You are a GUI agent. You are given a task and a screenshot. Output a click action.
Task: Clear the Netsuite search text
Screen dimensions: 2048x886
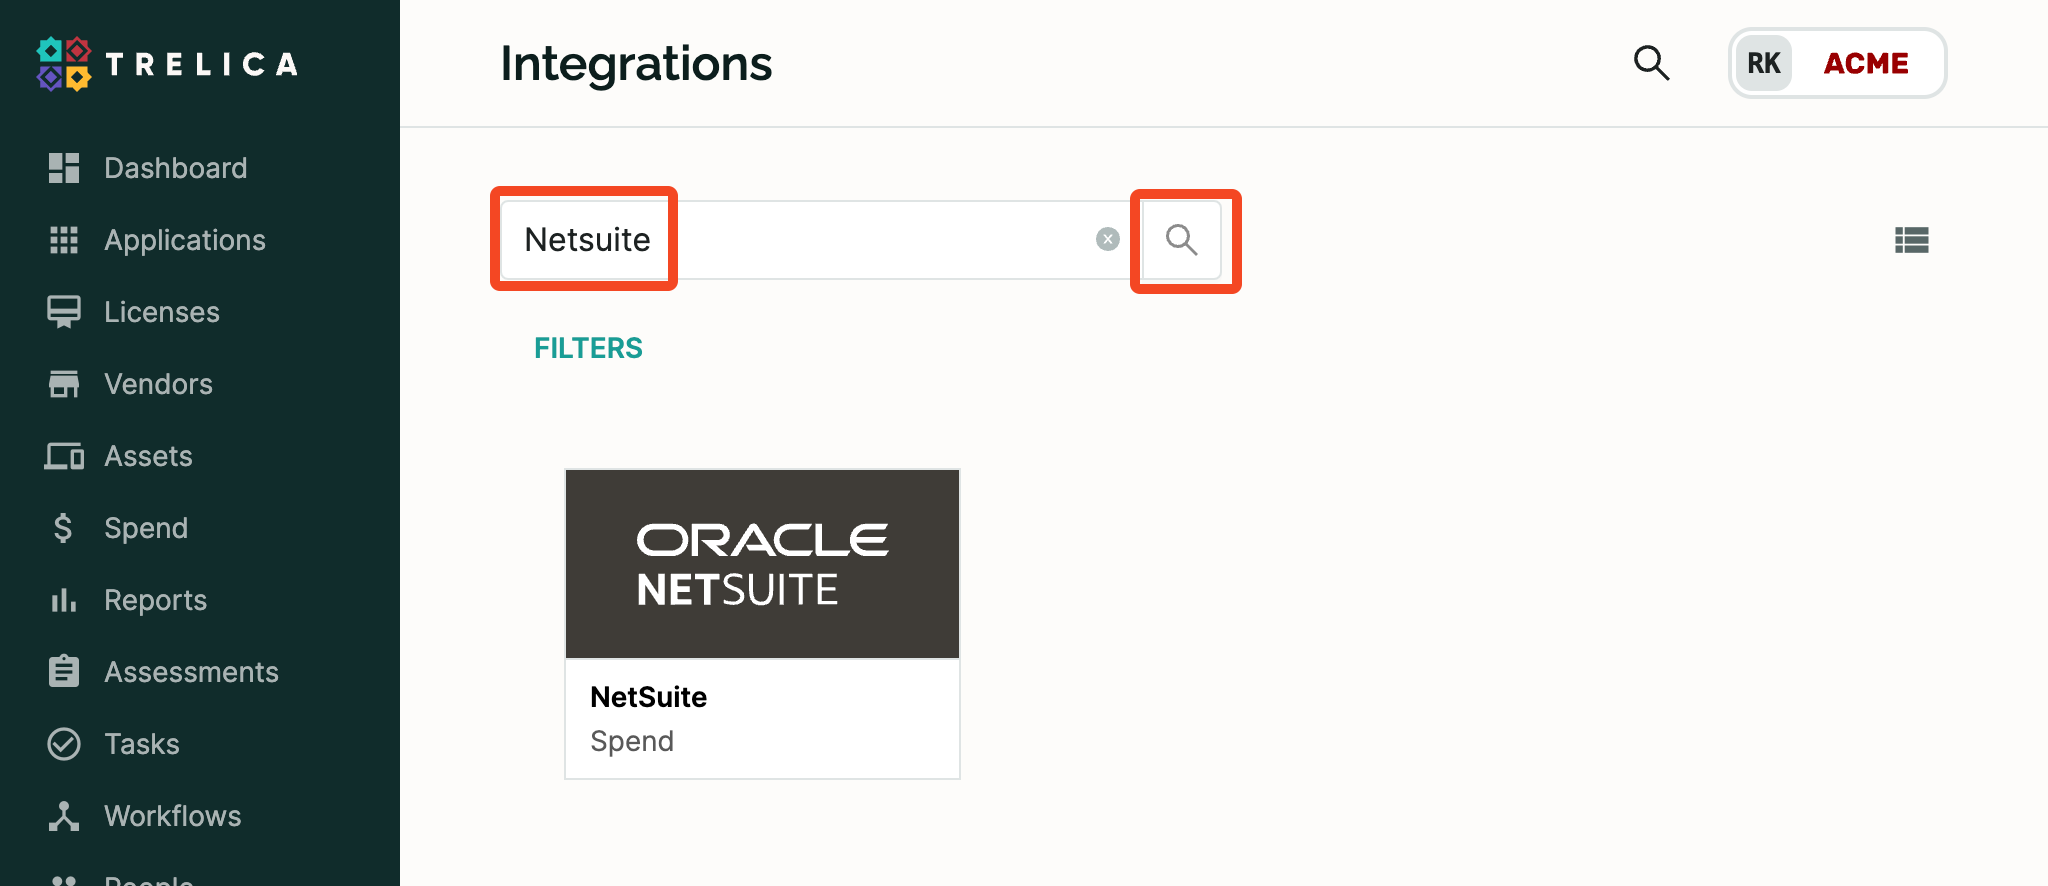coord(1106,239)
